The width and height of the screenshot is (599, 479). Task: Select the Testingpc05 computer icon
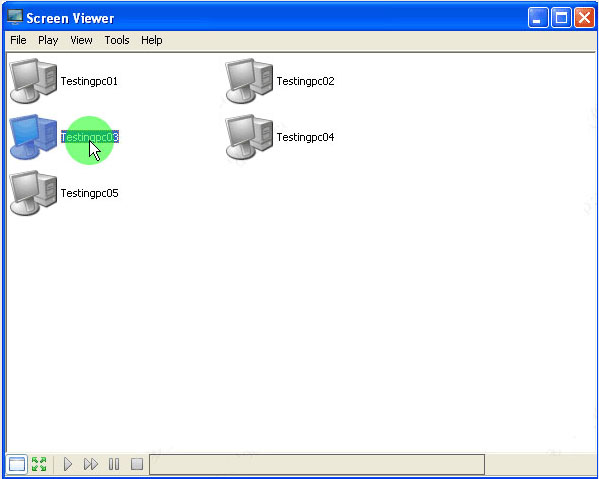(x=33, y=193)
